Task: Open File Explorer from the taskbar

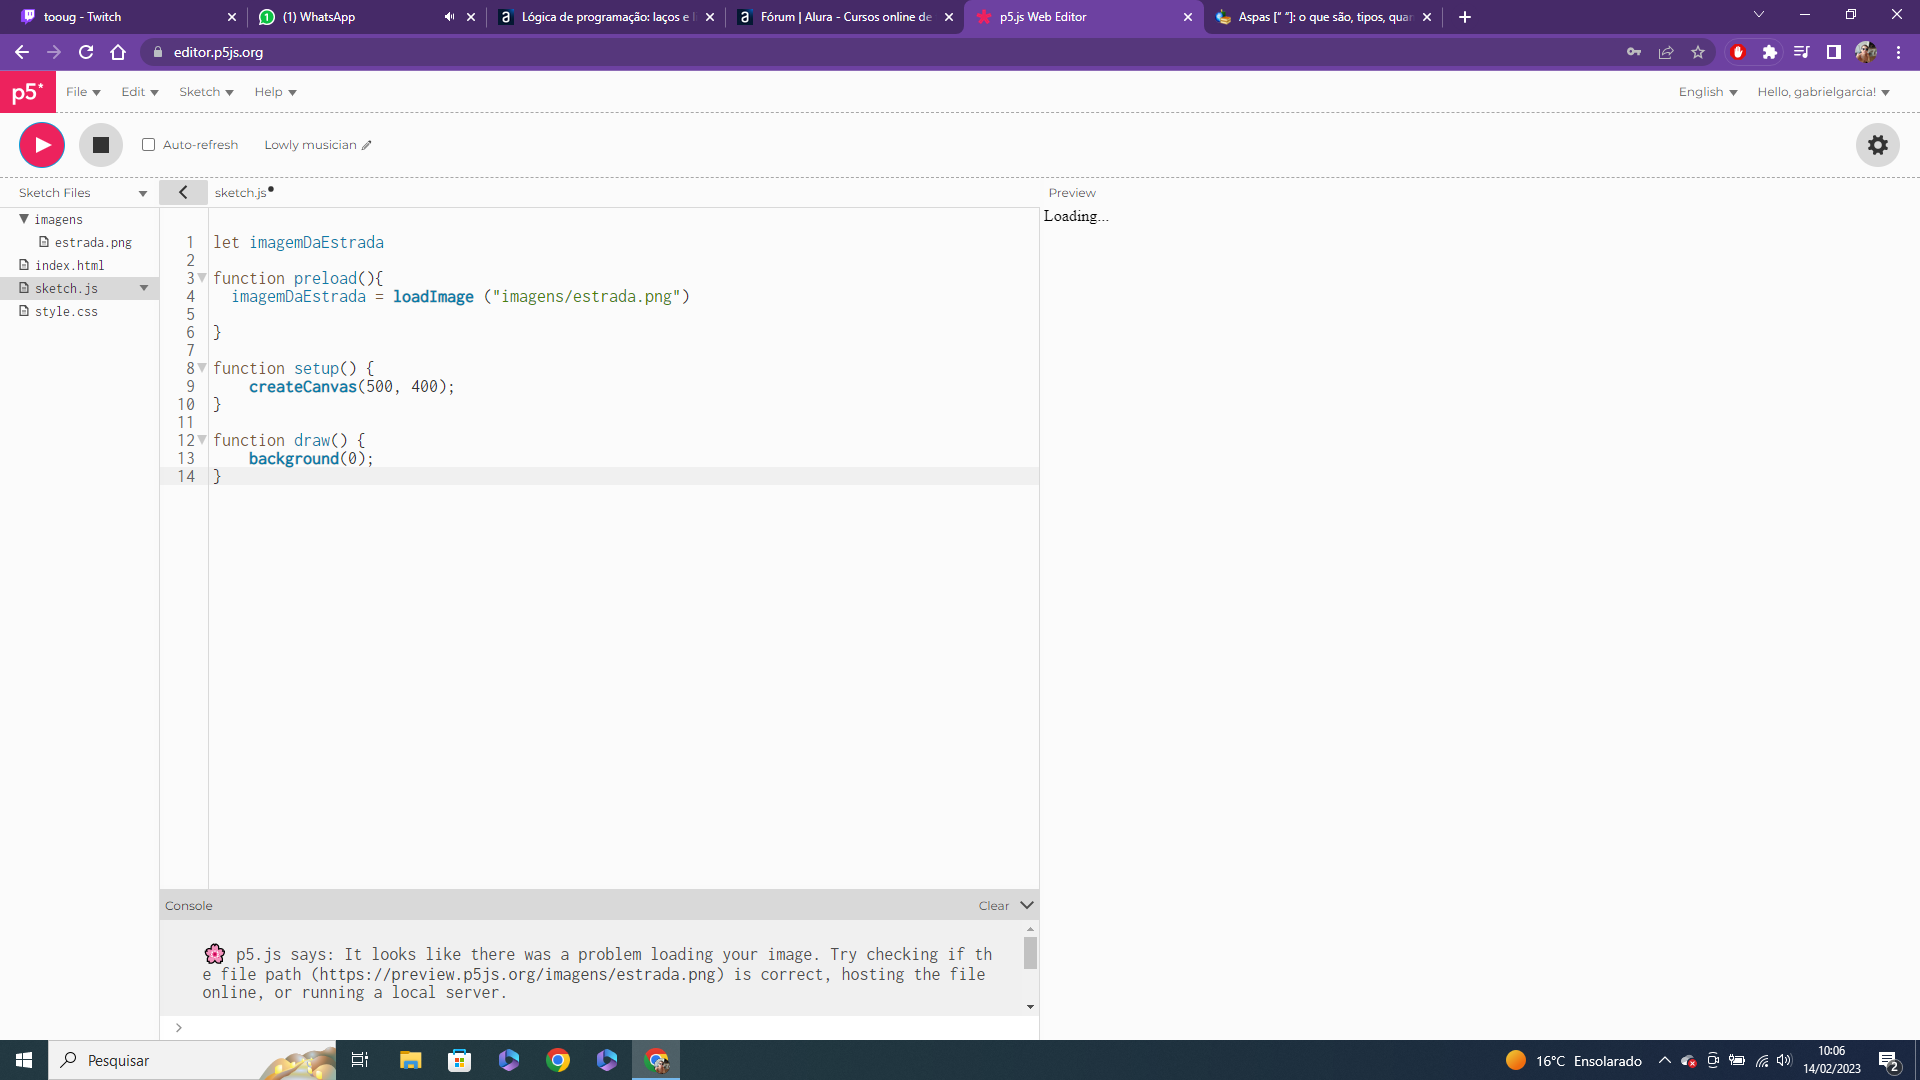Action: pos(410,1060)
